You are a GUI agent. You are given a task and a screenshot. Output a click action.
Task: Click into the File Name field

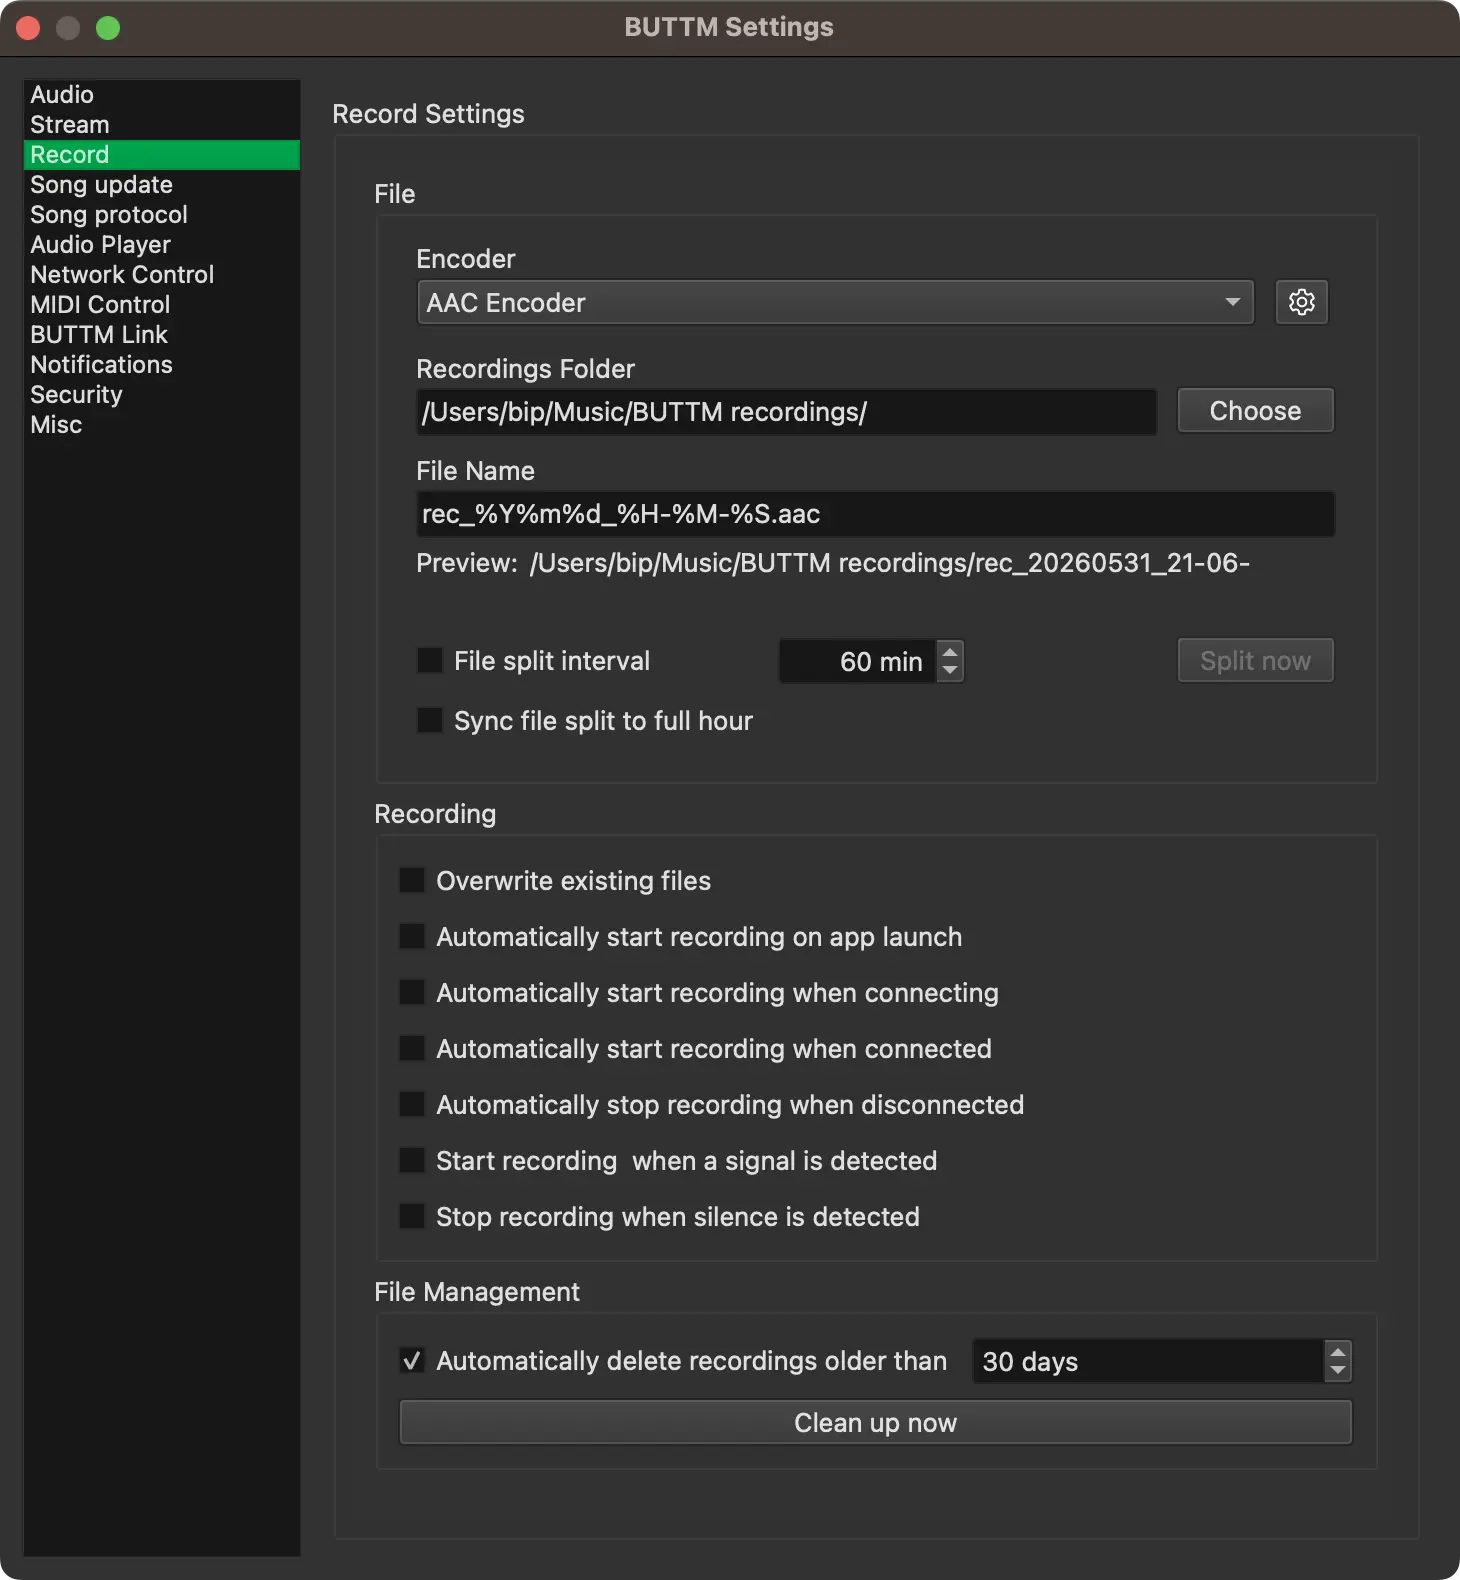point(875,514)
